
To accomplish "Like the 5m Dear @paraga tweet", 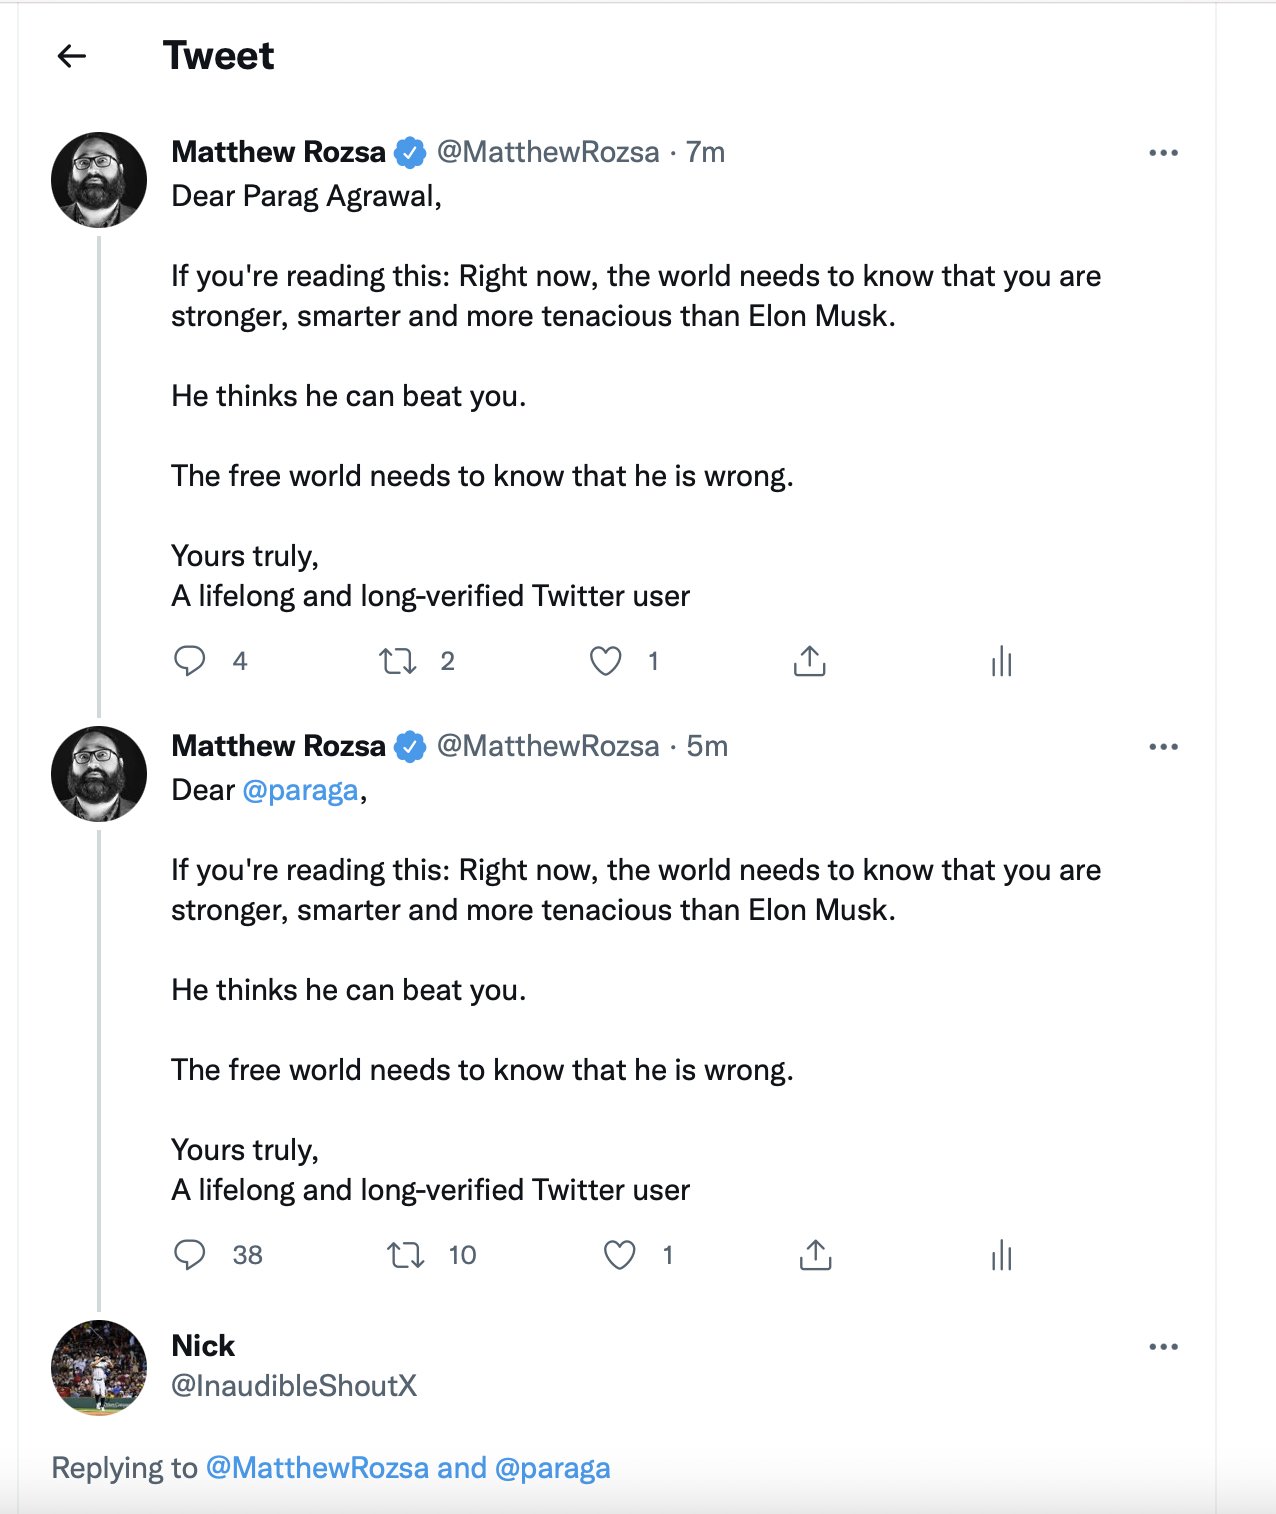I will [x=620, y=1255].
